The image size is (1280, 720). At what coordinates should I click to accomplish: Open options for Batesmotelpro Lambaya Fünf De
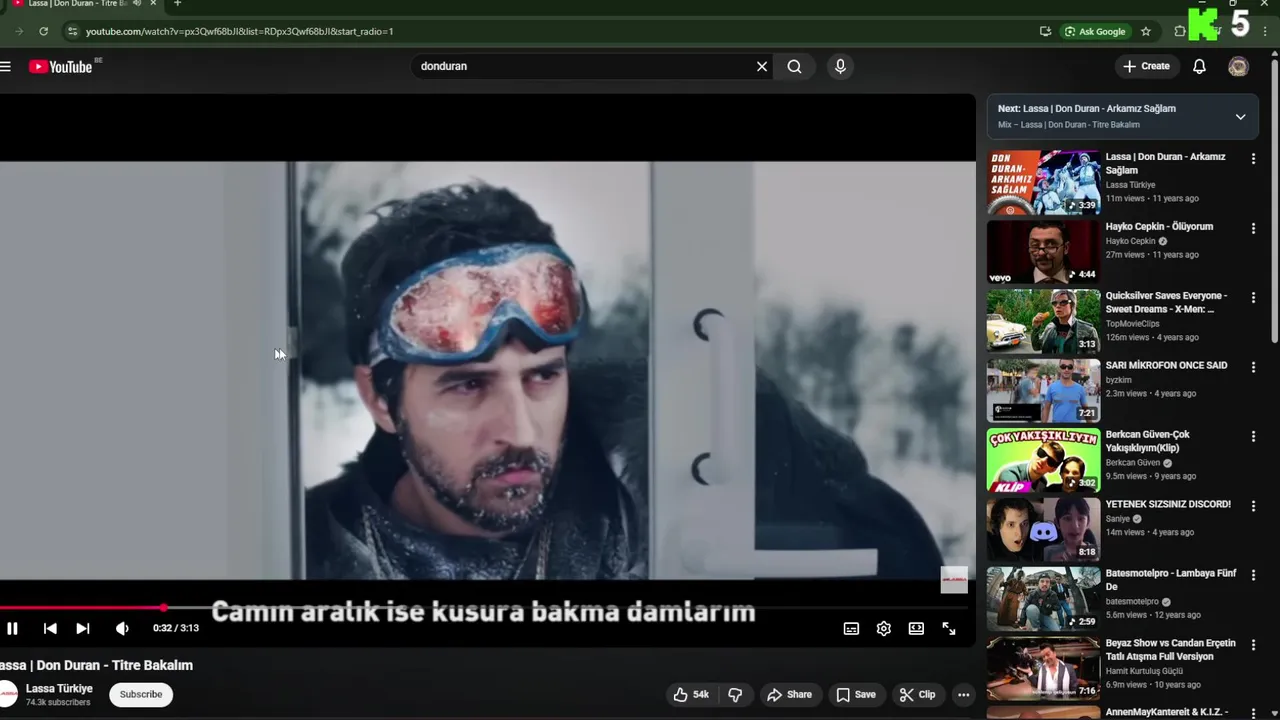1253,575
